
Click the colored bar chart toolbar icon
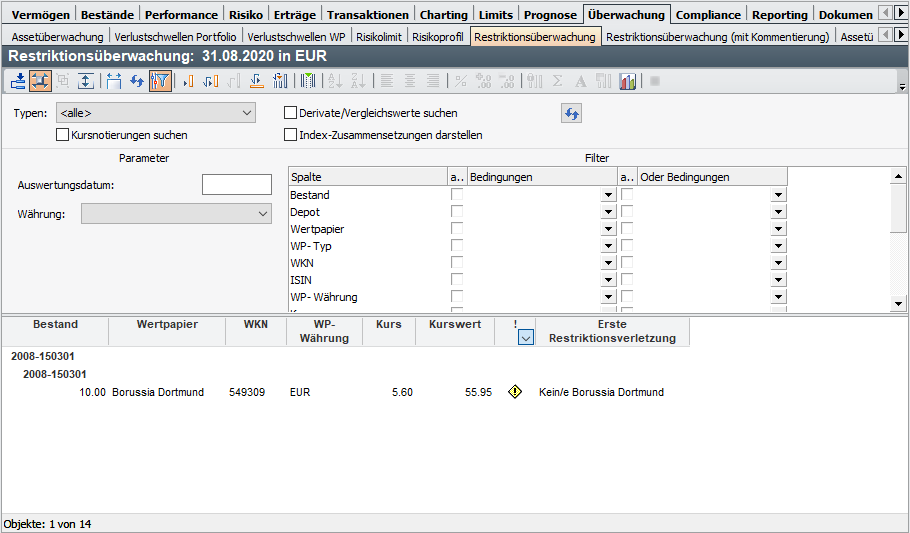coord(628,82)
